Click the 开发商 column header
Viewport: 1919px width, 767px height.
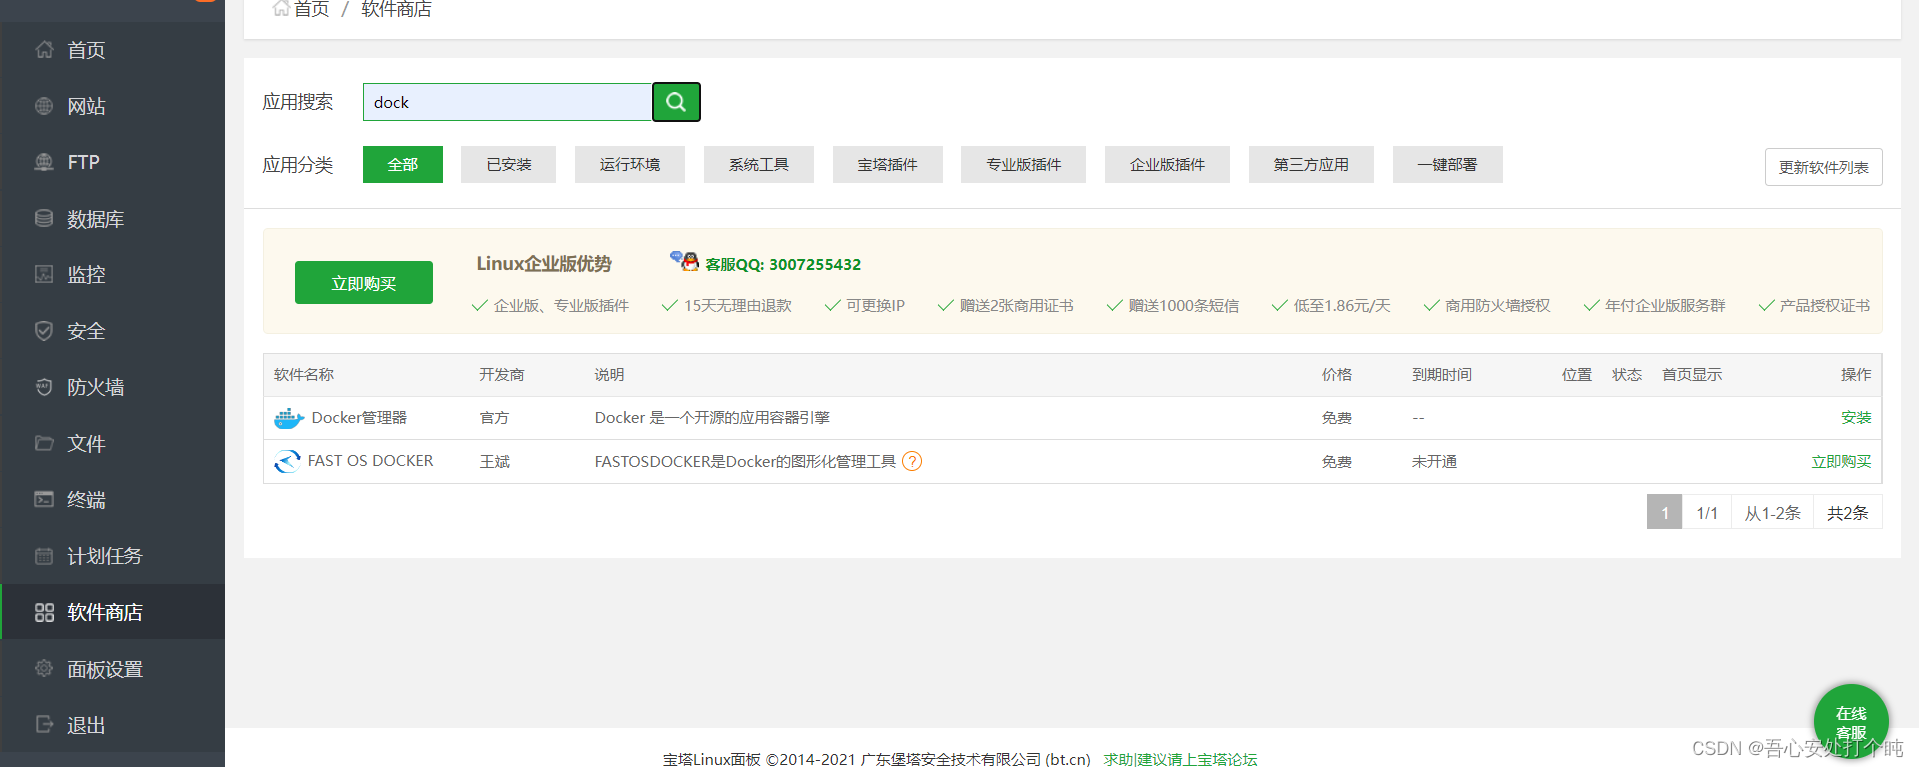click(502, 374)
